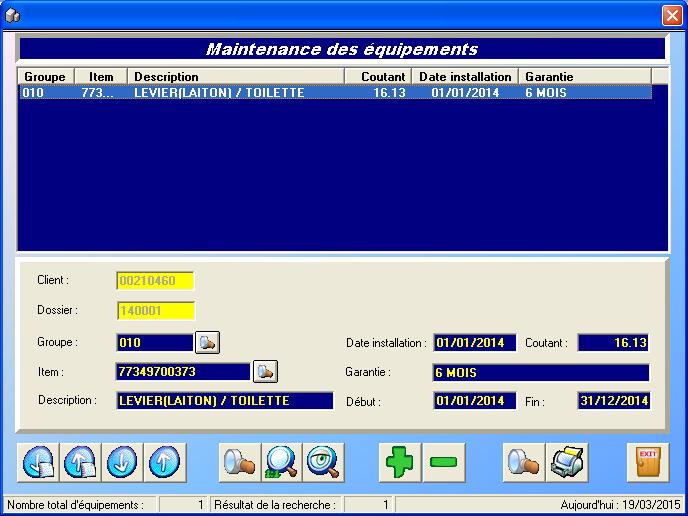Click the EXIT door icon
Viewport: 688px width, 516px height.
click(x=647, y=462)
